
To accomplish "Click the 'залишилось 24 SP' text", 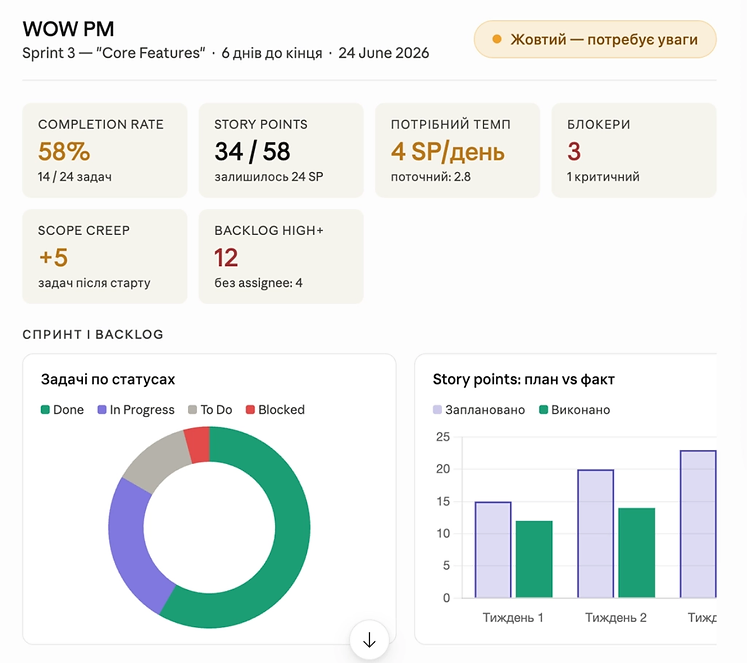I will [x=269, y=177].
